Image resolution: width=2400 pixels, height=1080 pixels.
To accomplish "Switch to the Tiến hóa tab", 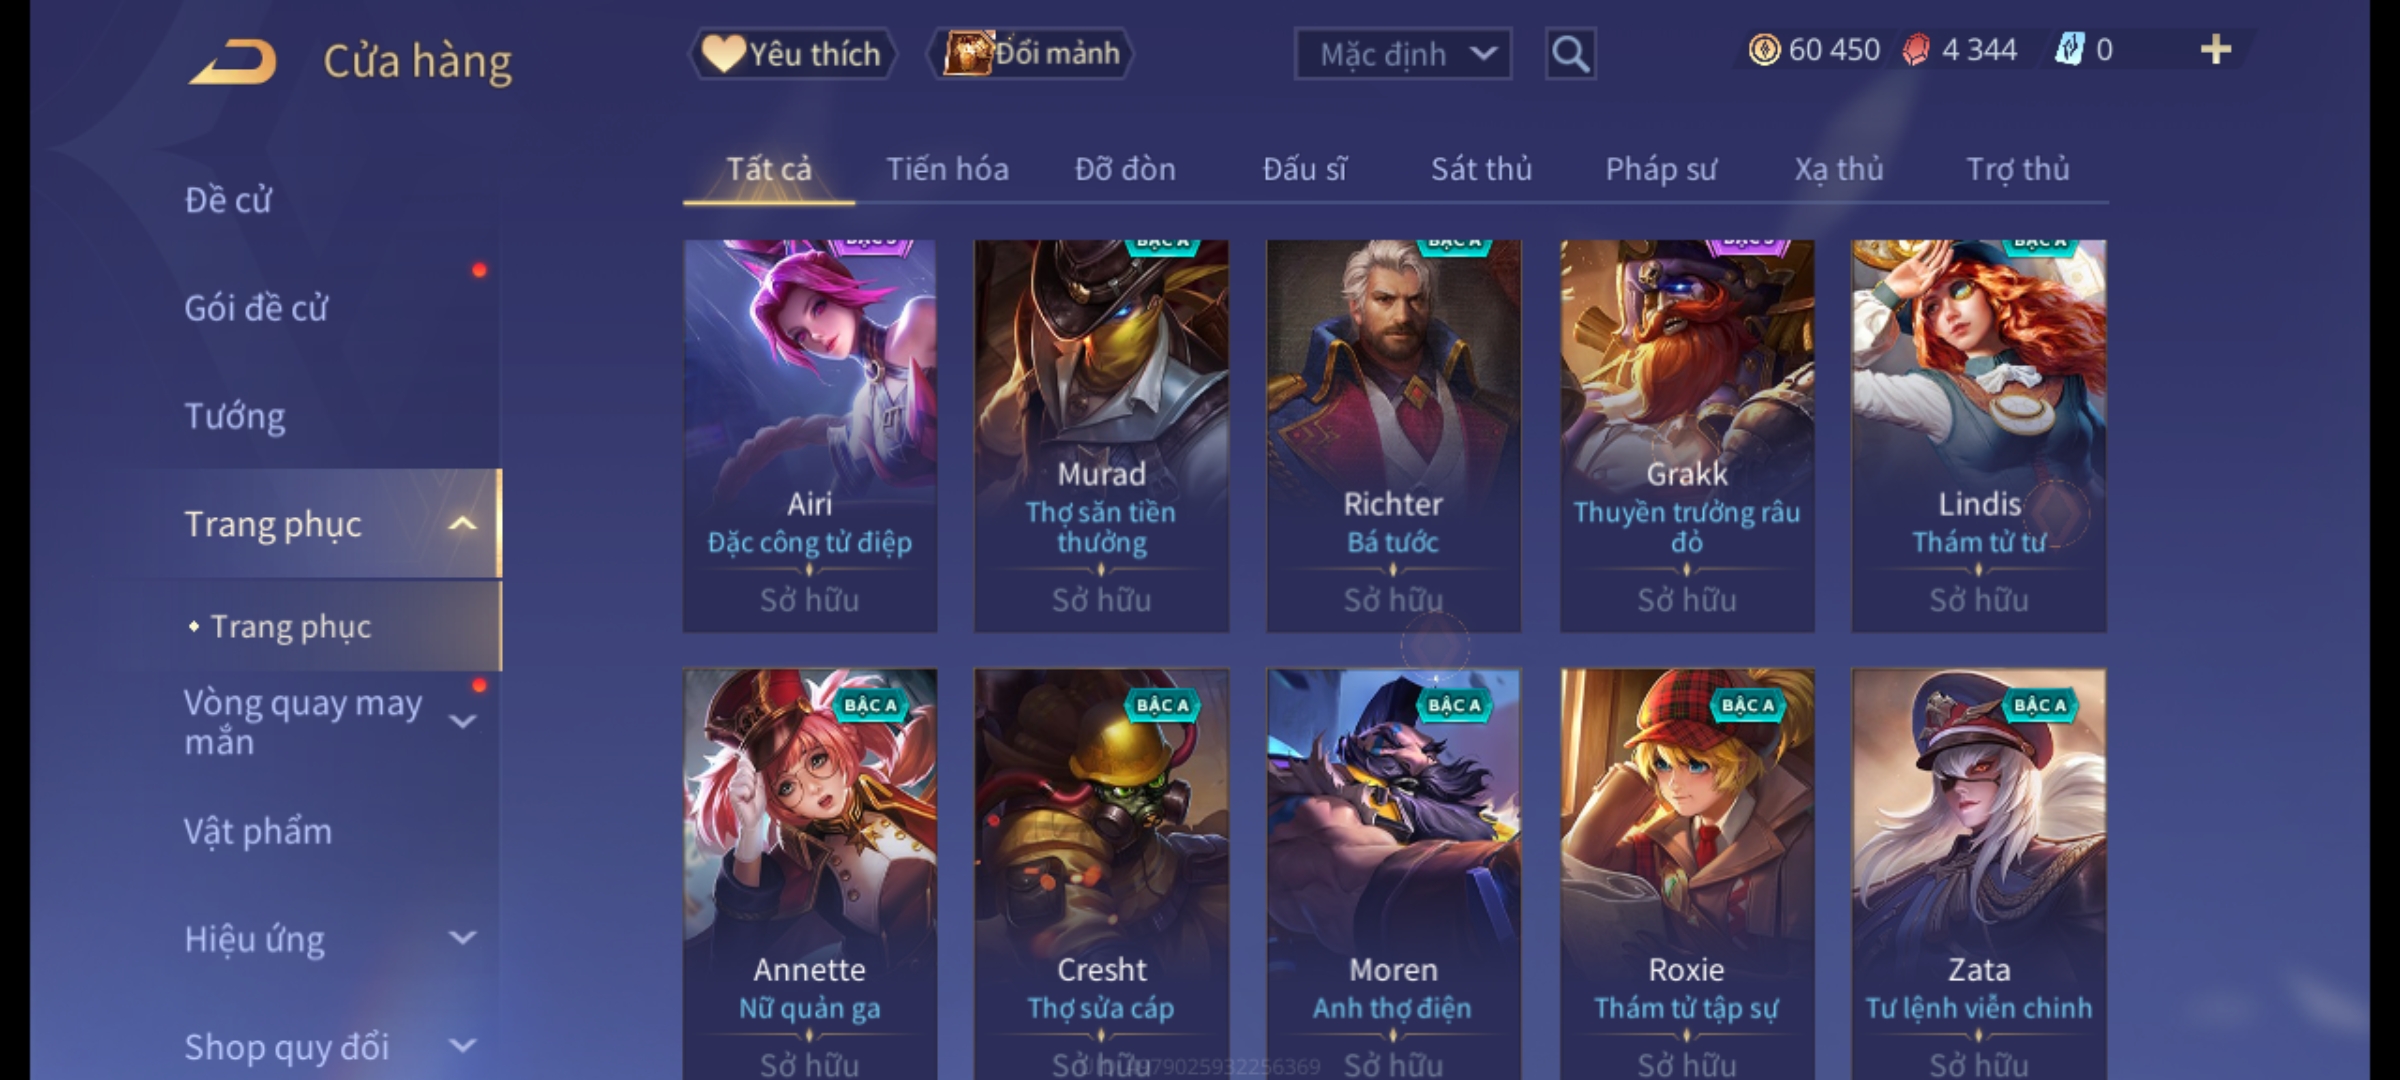I will (x=947, y=169).
